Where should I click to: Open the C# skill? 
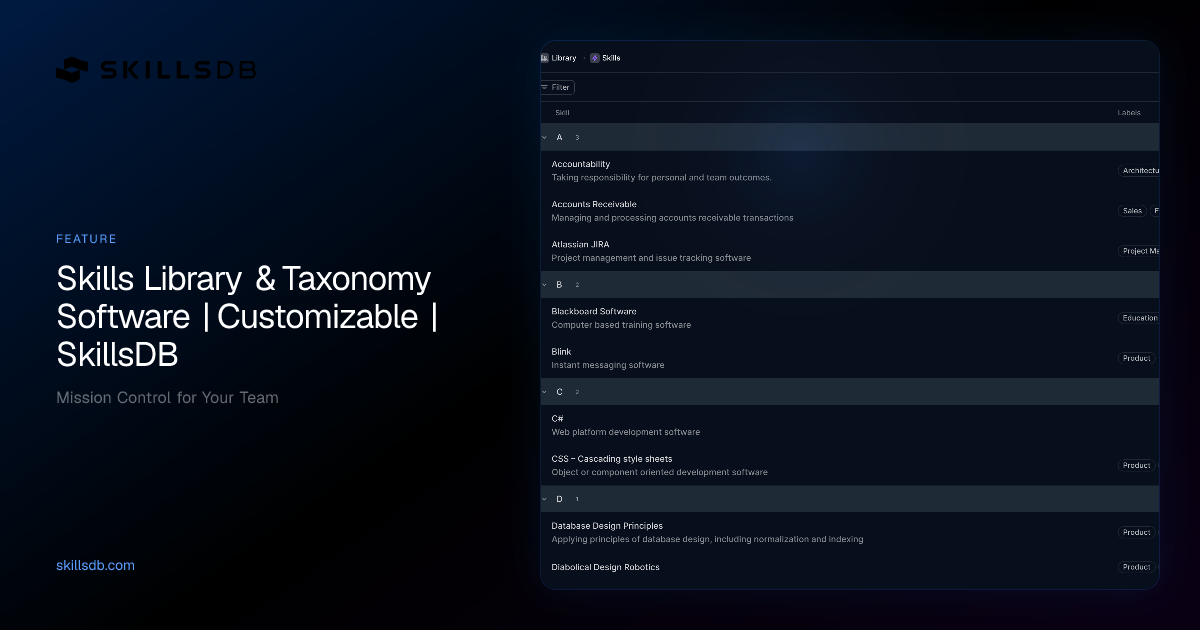558,418
